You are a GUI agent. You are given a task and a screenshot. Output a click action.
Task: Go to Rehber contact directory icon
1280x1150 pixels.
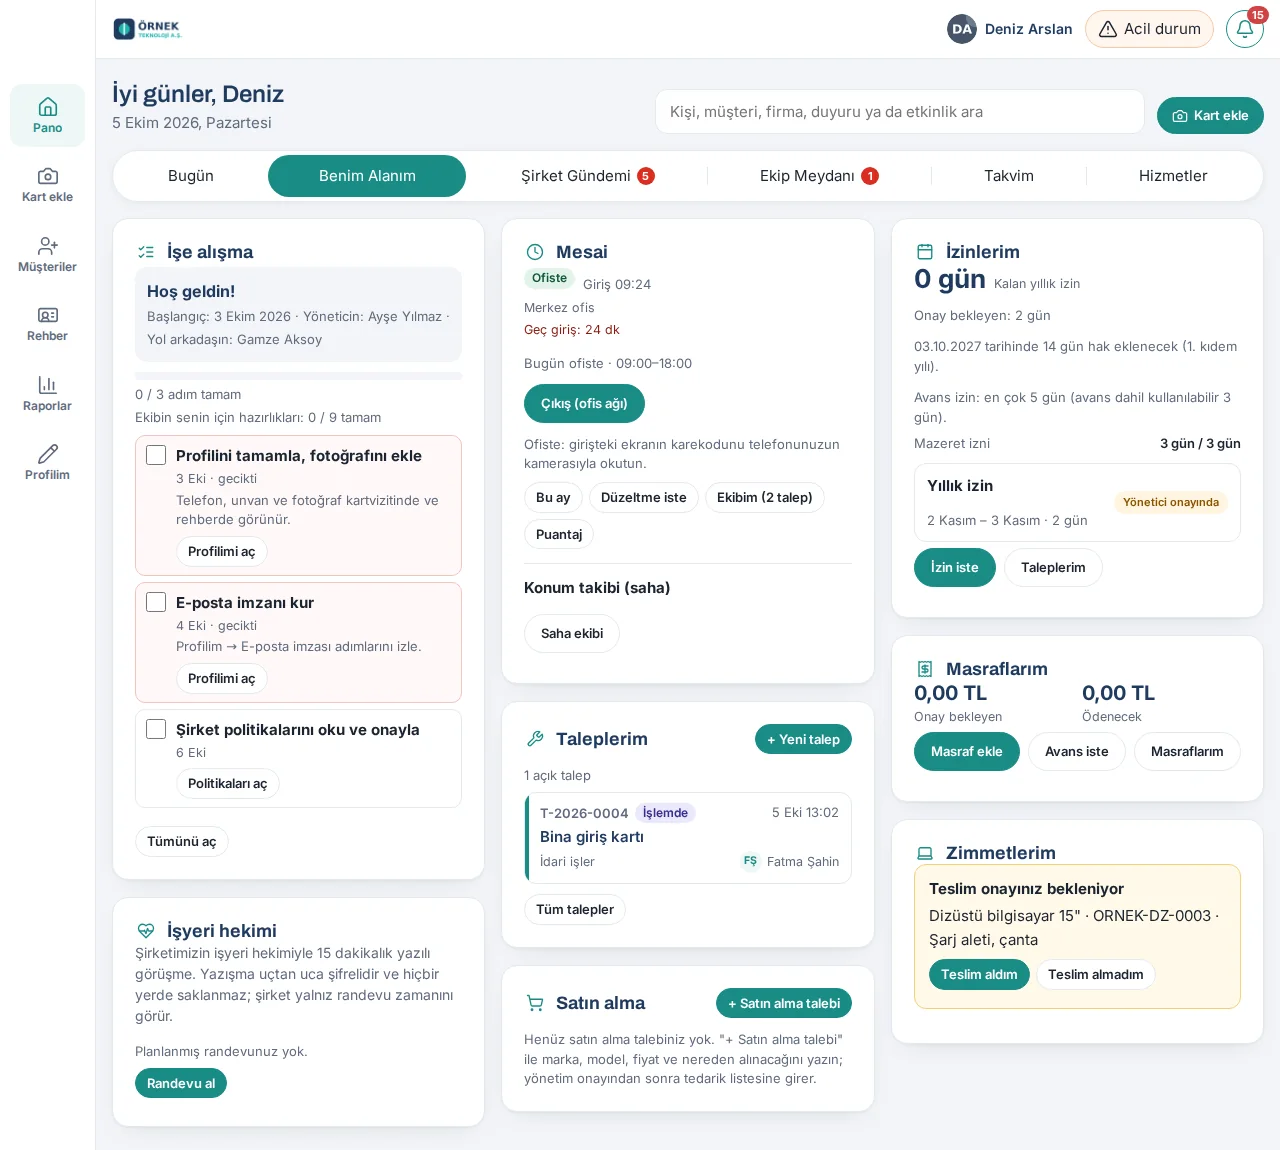[x=47, y=324]
